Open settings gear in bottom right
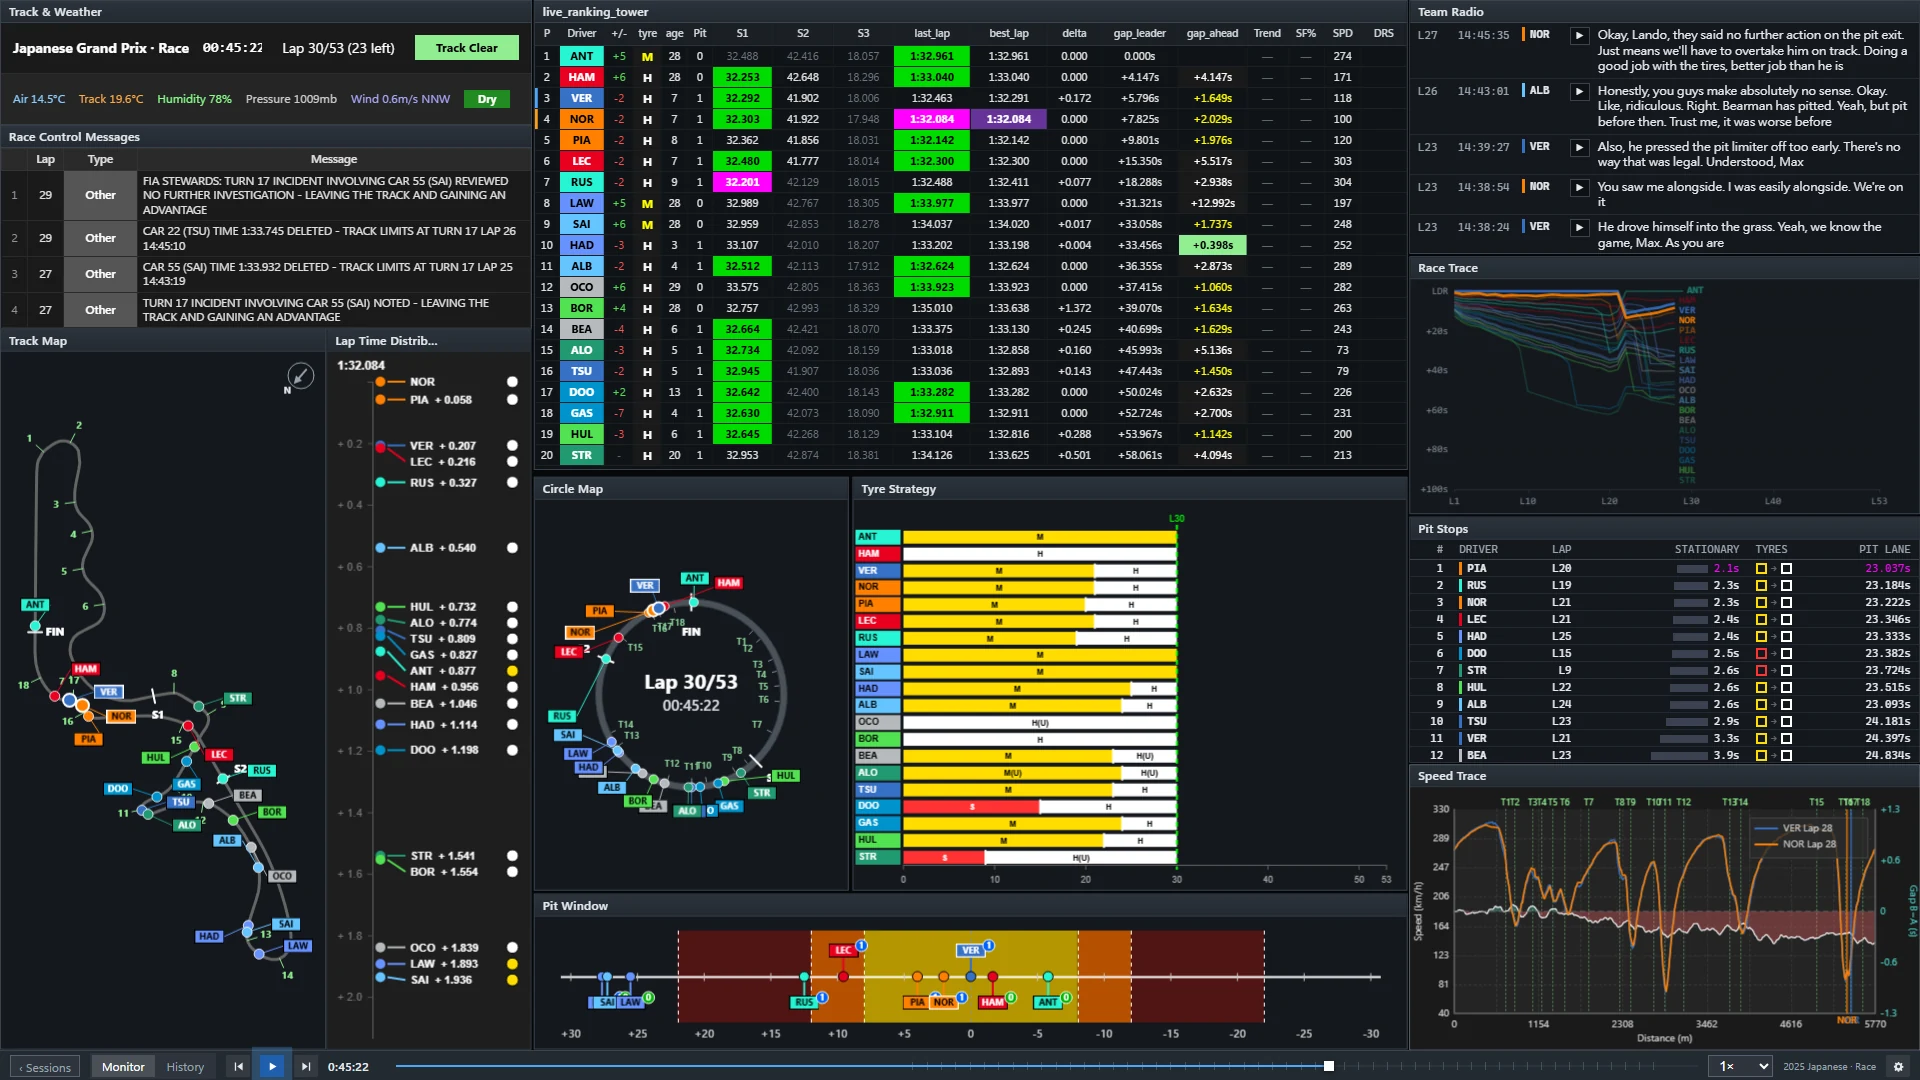The height and width of the screenshot is (1080, 1920). pos(1898,1067)
